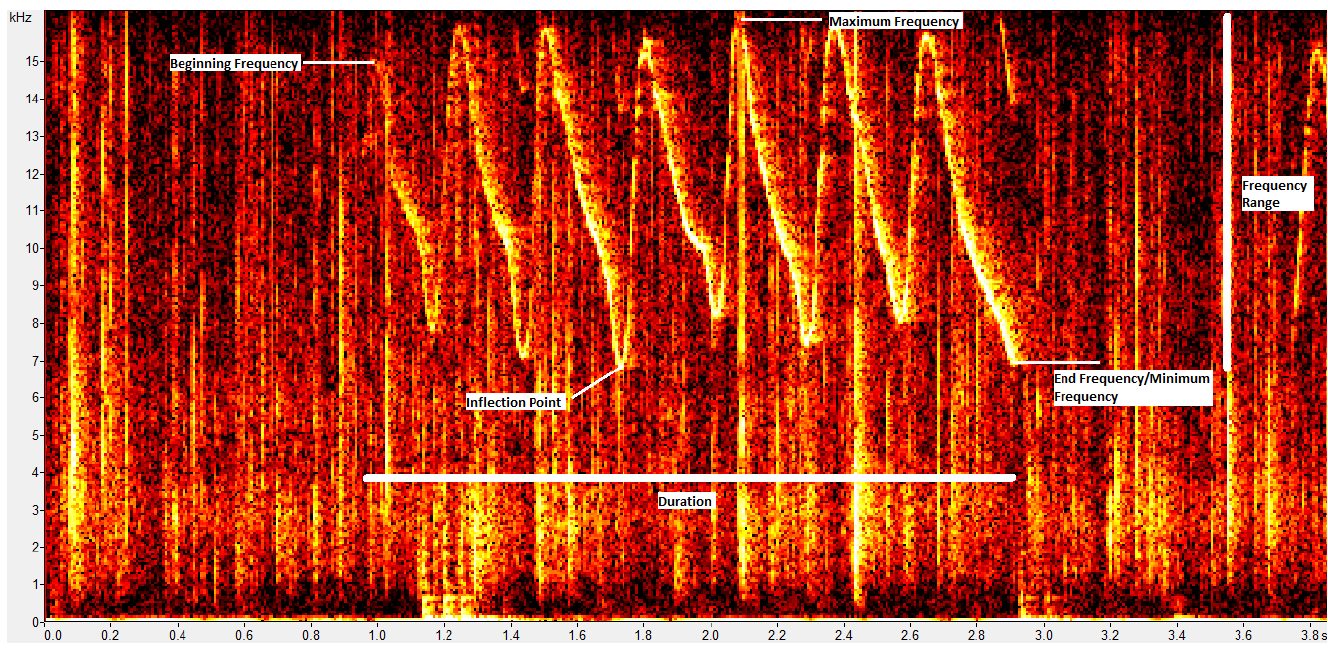Click the Inflection Point label
The image size is (1328, 654).
click(515, 402)
